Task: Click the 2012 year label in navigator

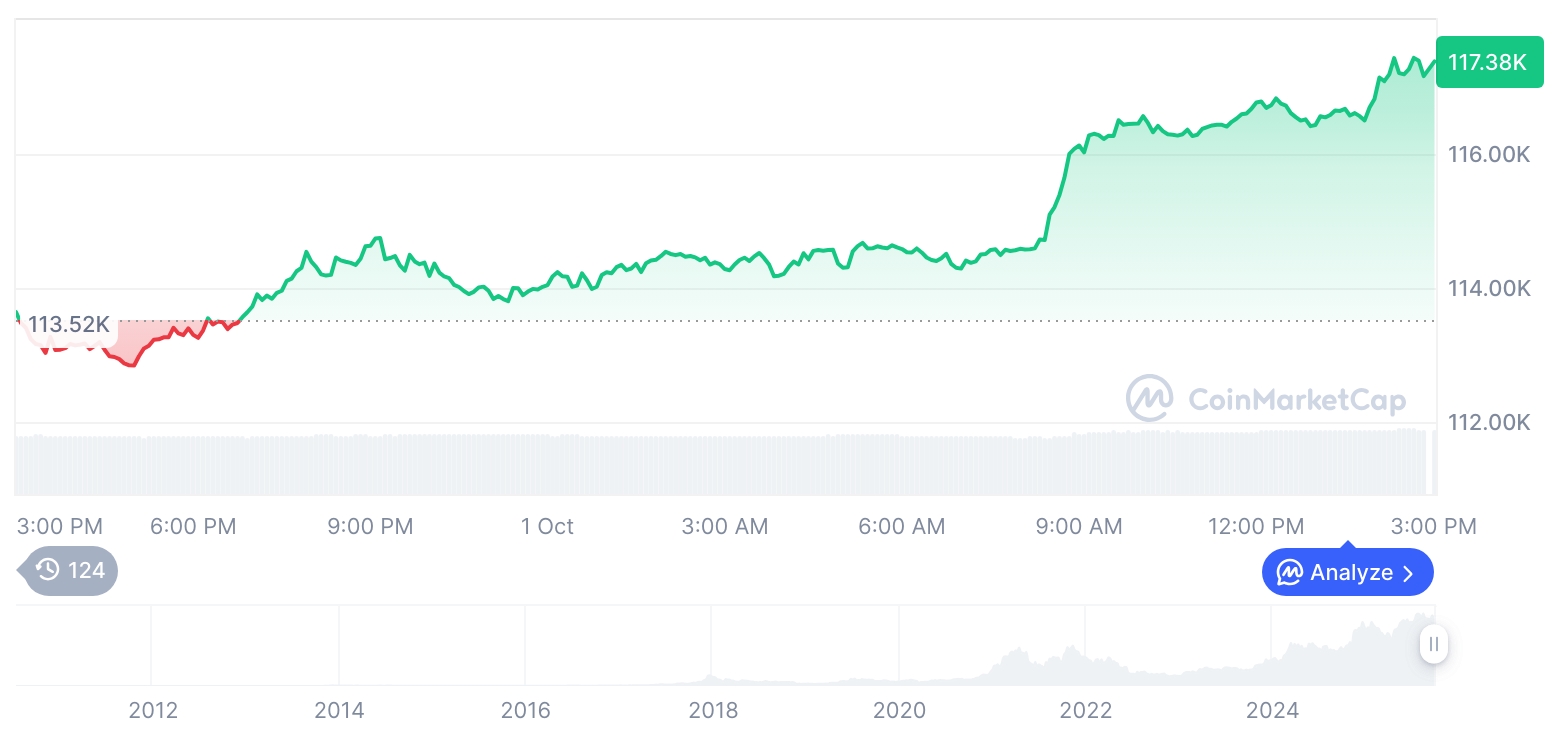Action: 153,710
